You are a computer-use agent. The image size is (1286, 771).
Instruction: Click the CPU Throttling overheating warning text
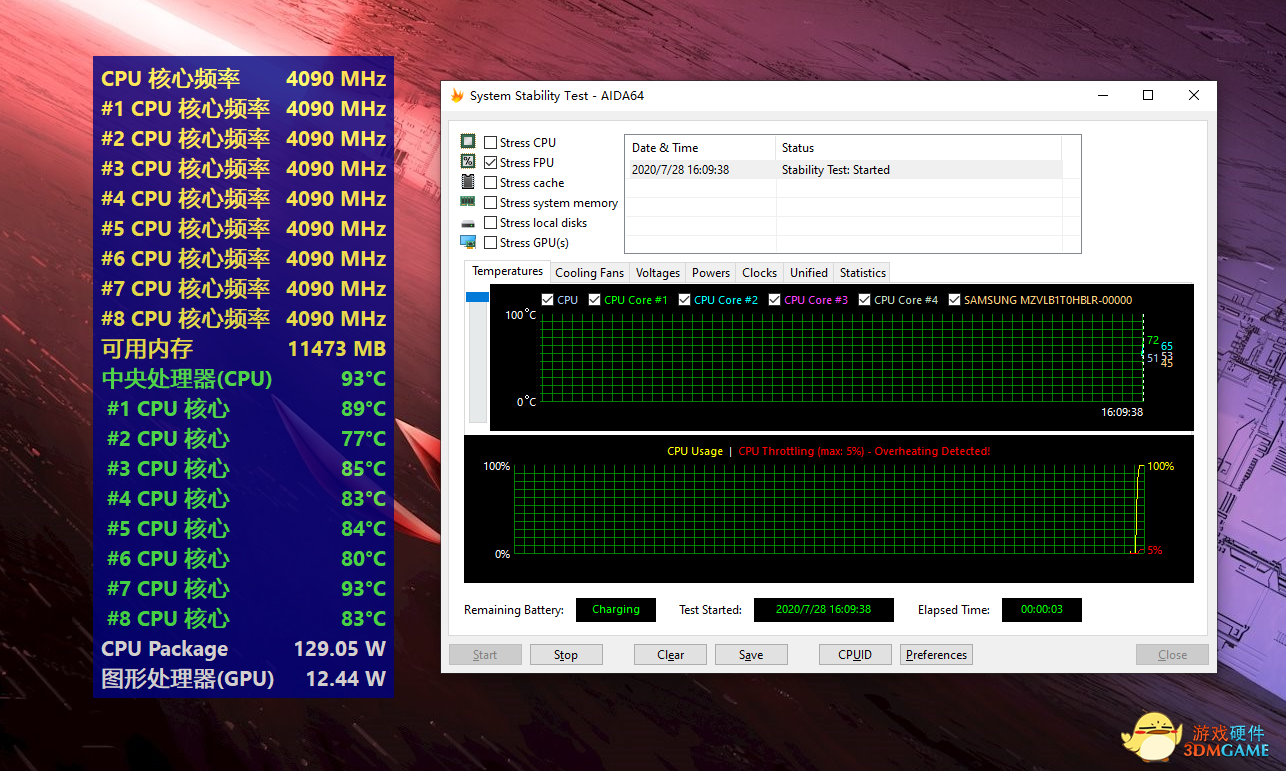click(x=864, y=451)
